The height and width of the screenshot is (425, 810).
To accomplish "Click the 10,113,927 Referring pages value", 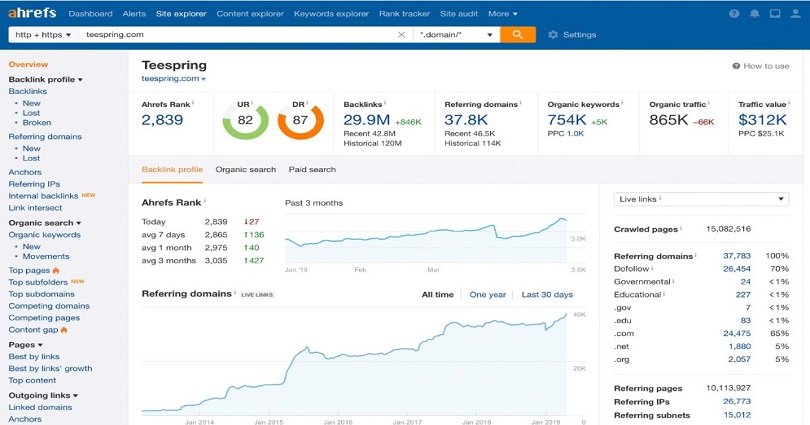I will (728, 388).
